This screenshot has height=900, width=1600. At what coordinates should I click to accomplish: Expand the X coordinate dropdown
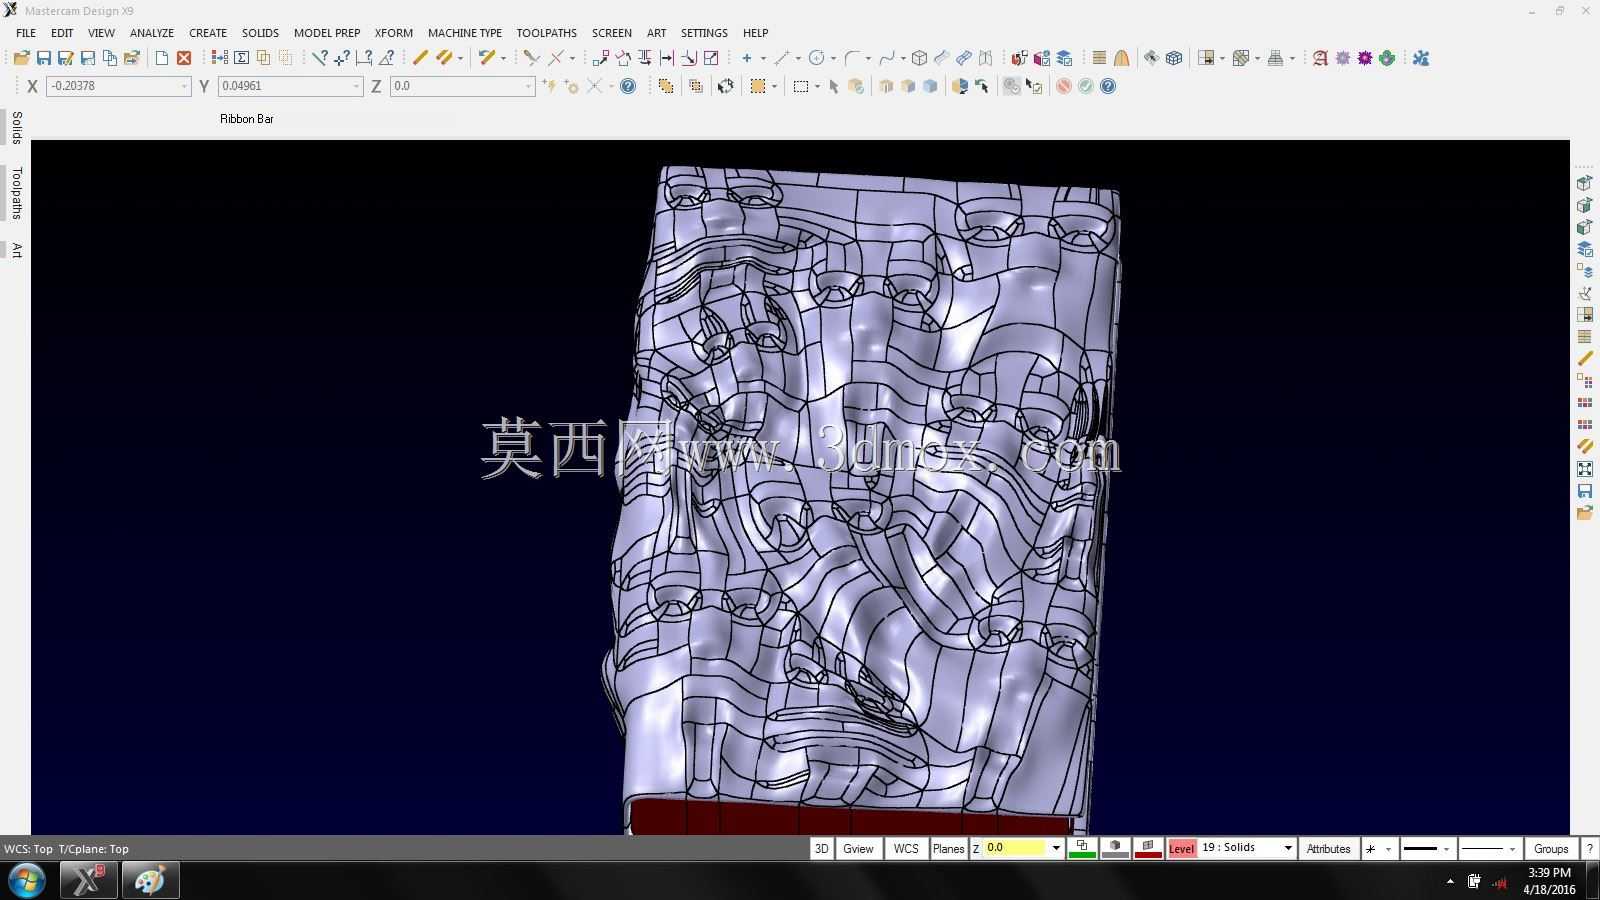184,86
